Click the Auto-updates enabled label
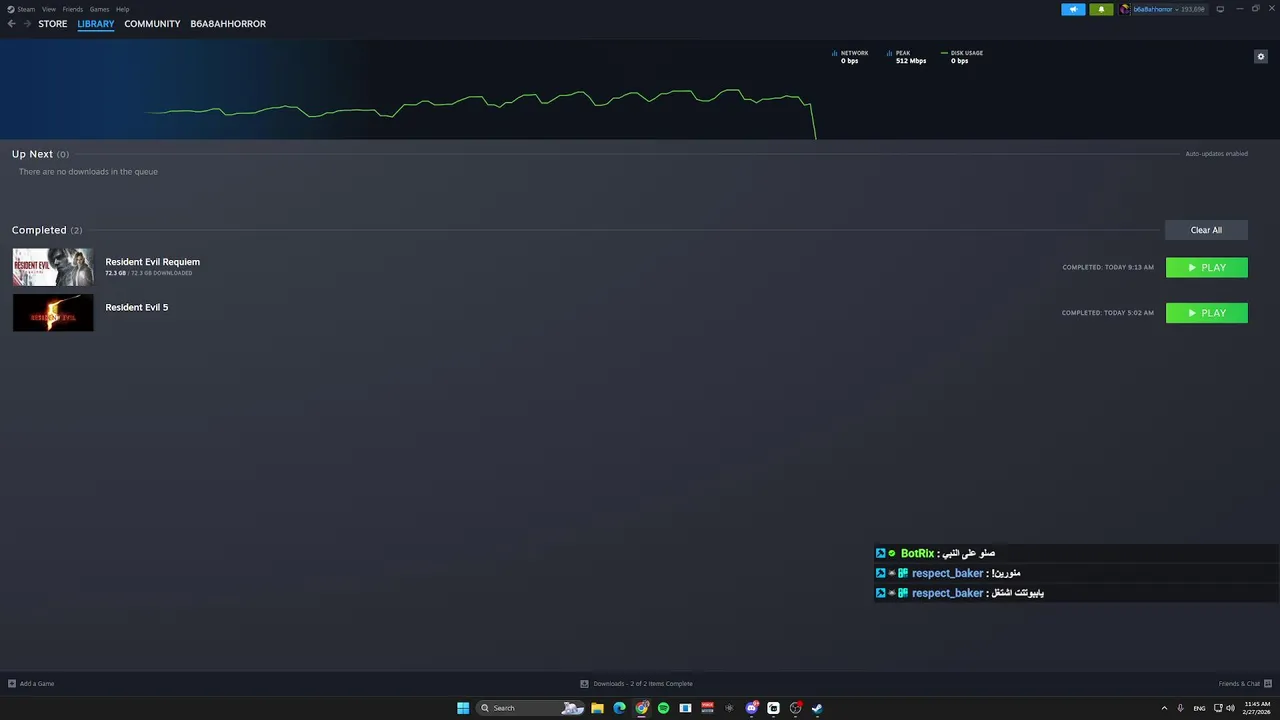Screen dimensions: 1280x720 (1216, 154)
